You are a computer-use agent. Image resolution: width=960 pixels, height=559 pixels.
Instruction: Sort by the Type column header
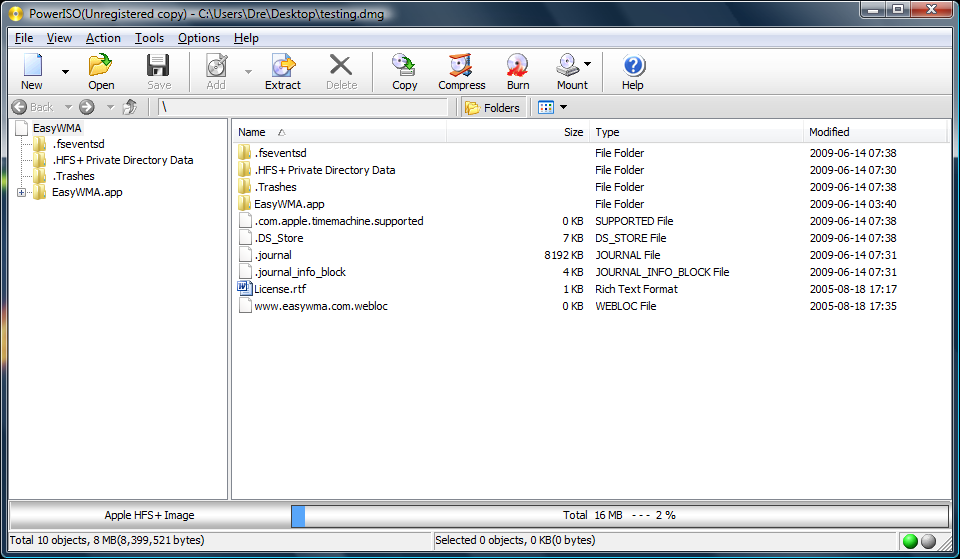[x=696, y=132]
